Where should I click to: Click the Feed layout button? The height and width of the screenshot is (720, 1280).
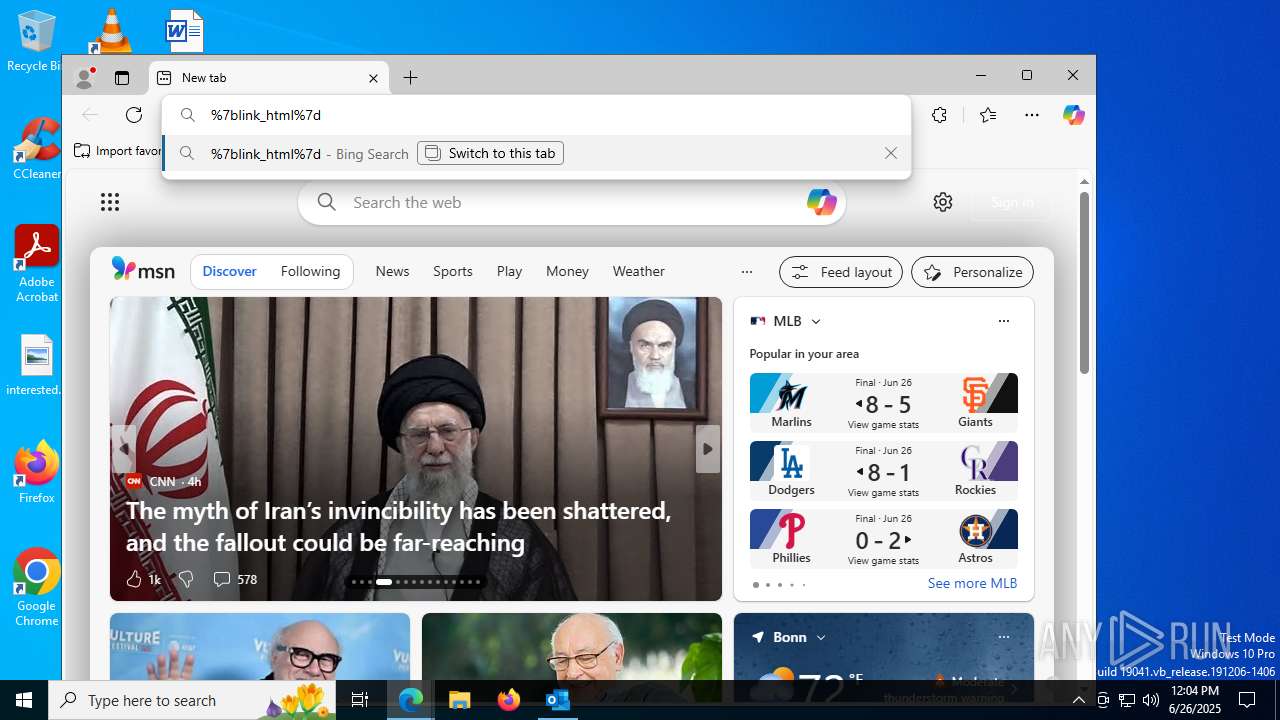coord(841,272)
